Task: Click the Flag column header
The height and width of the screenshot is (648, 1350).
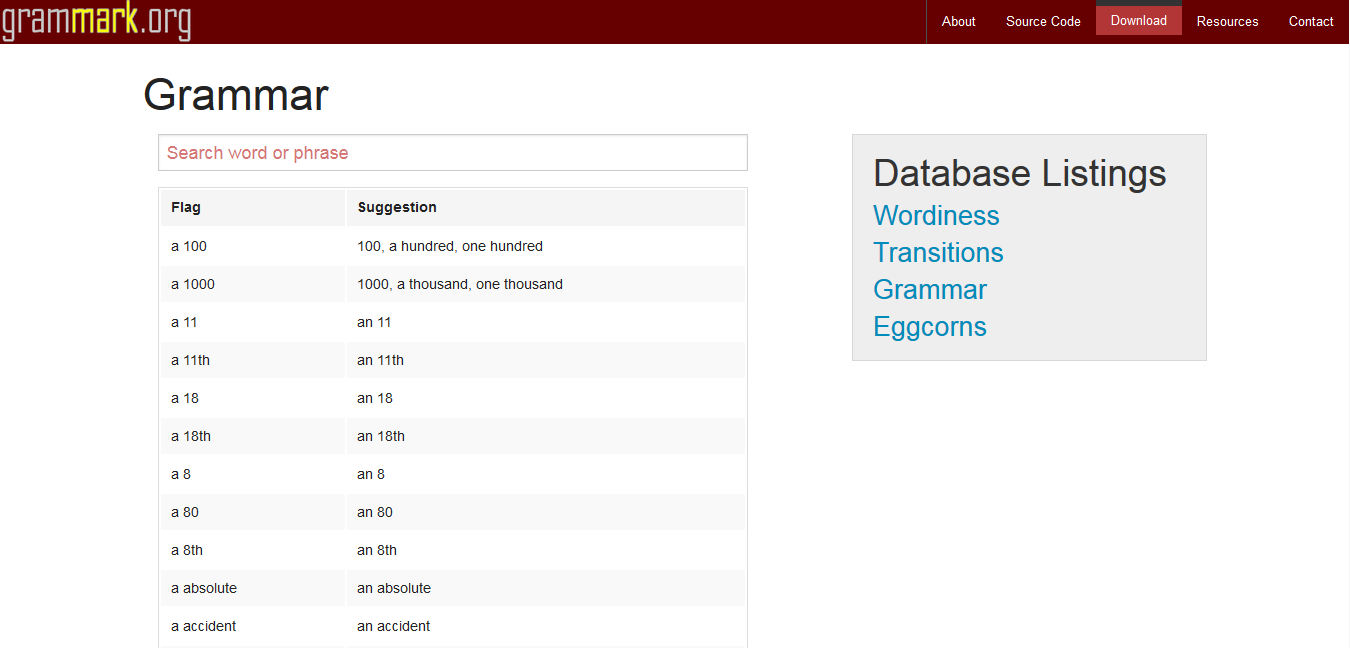Action: pos(253,207)
